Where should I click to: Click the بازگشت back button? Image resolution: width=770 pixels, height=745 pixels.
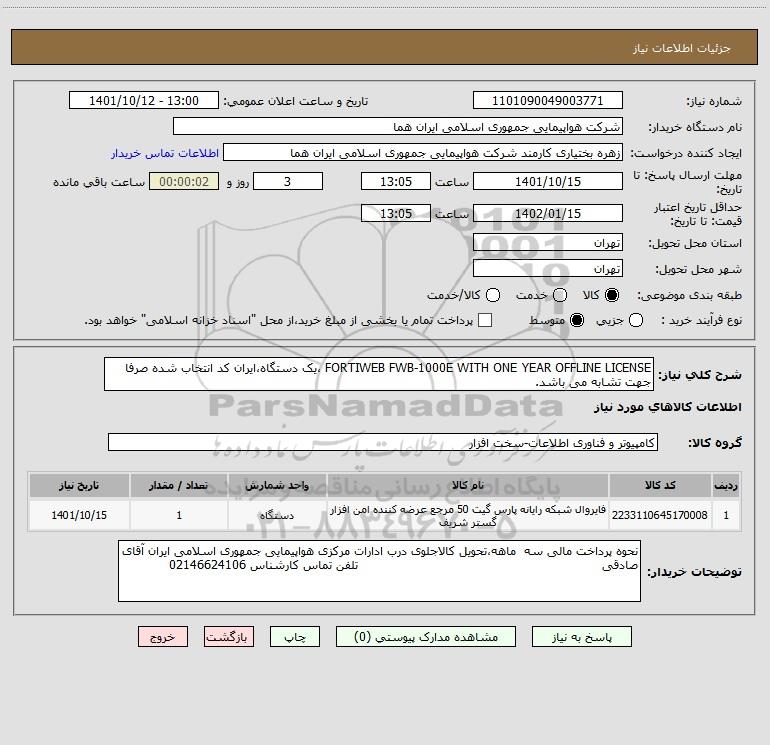pos(229,637)
